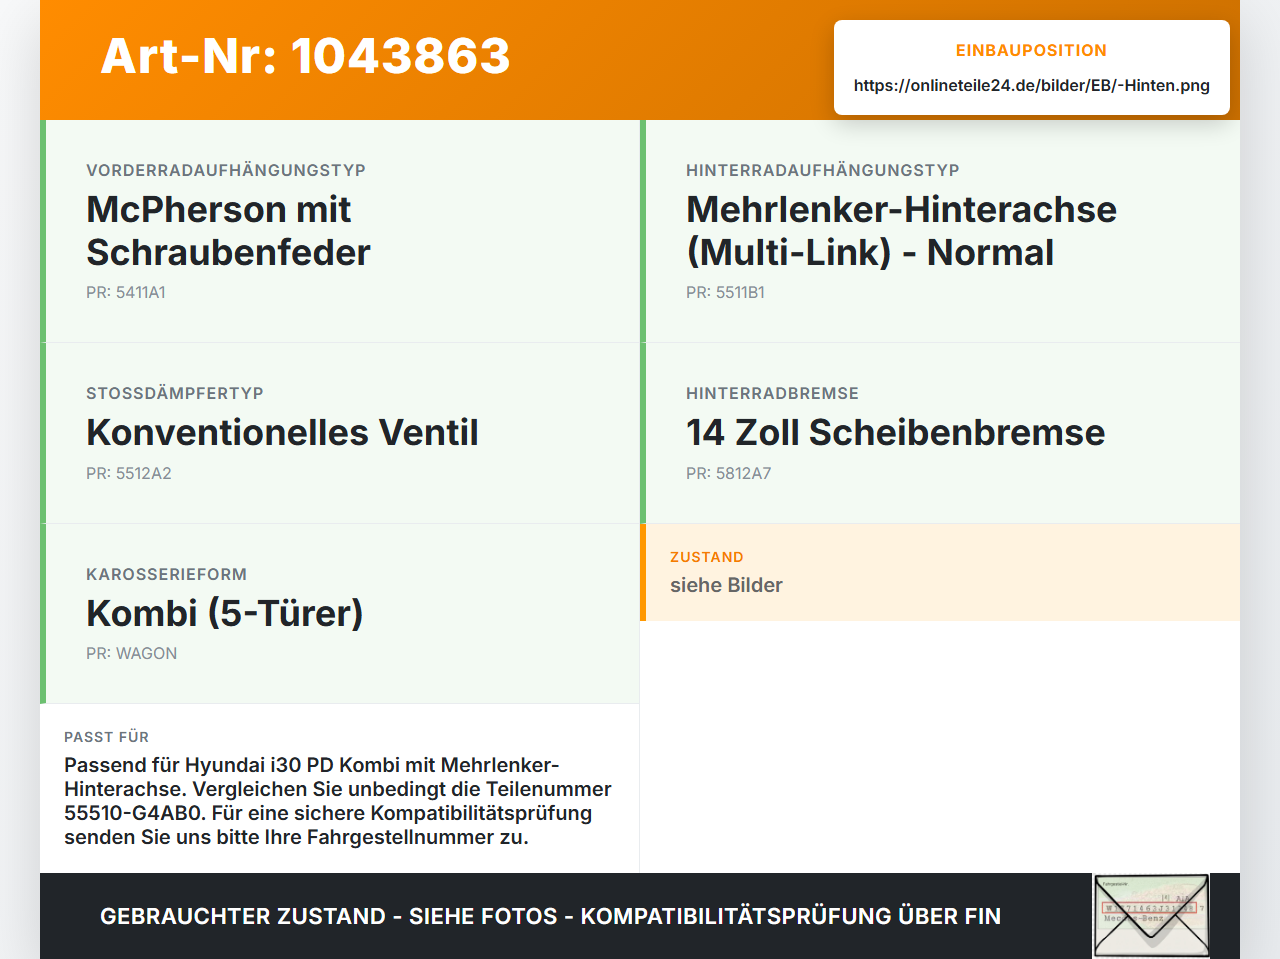Click PR code 5411A1
Image resolution: width=1280 pixels, height=959 pixels.
coord(126,292)
